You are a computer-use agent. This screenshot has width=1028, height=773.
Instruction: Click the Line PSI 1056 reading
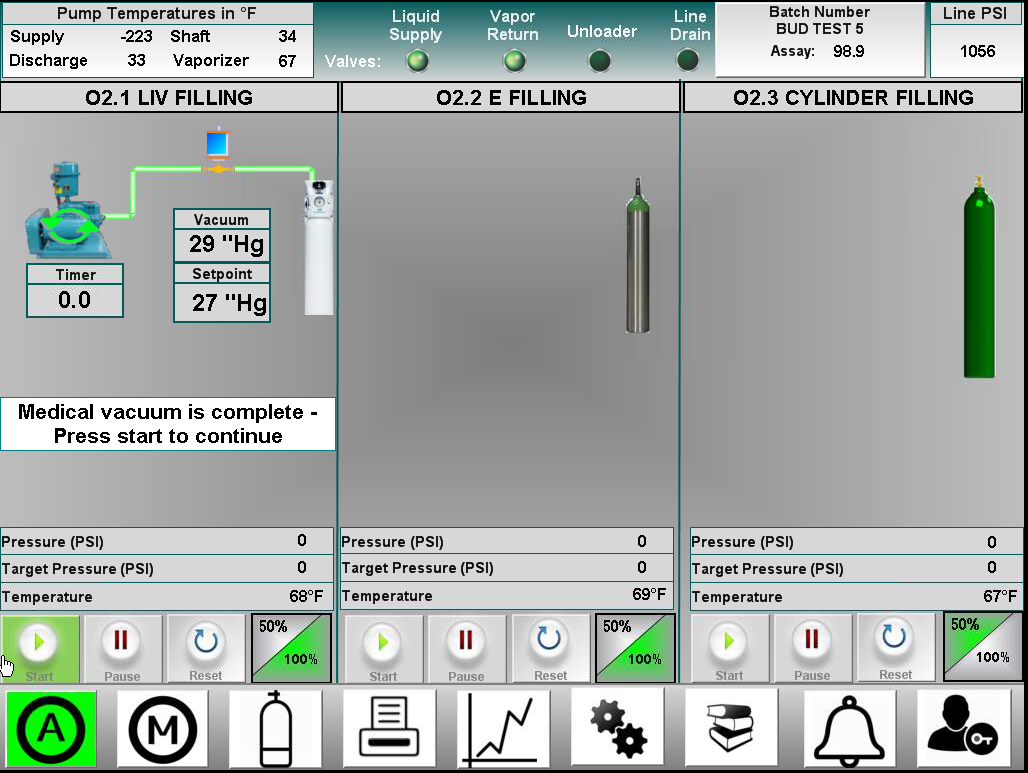coord(977,51)
